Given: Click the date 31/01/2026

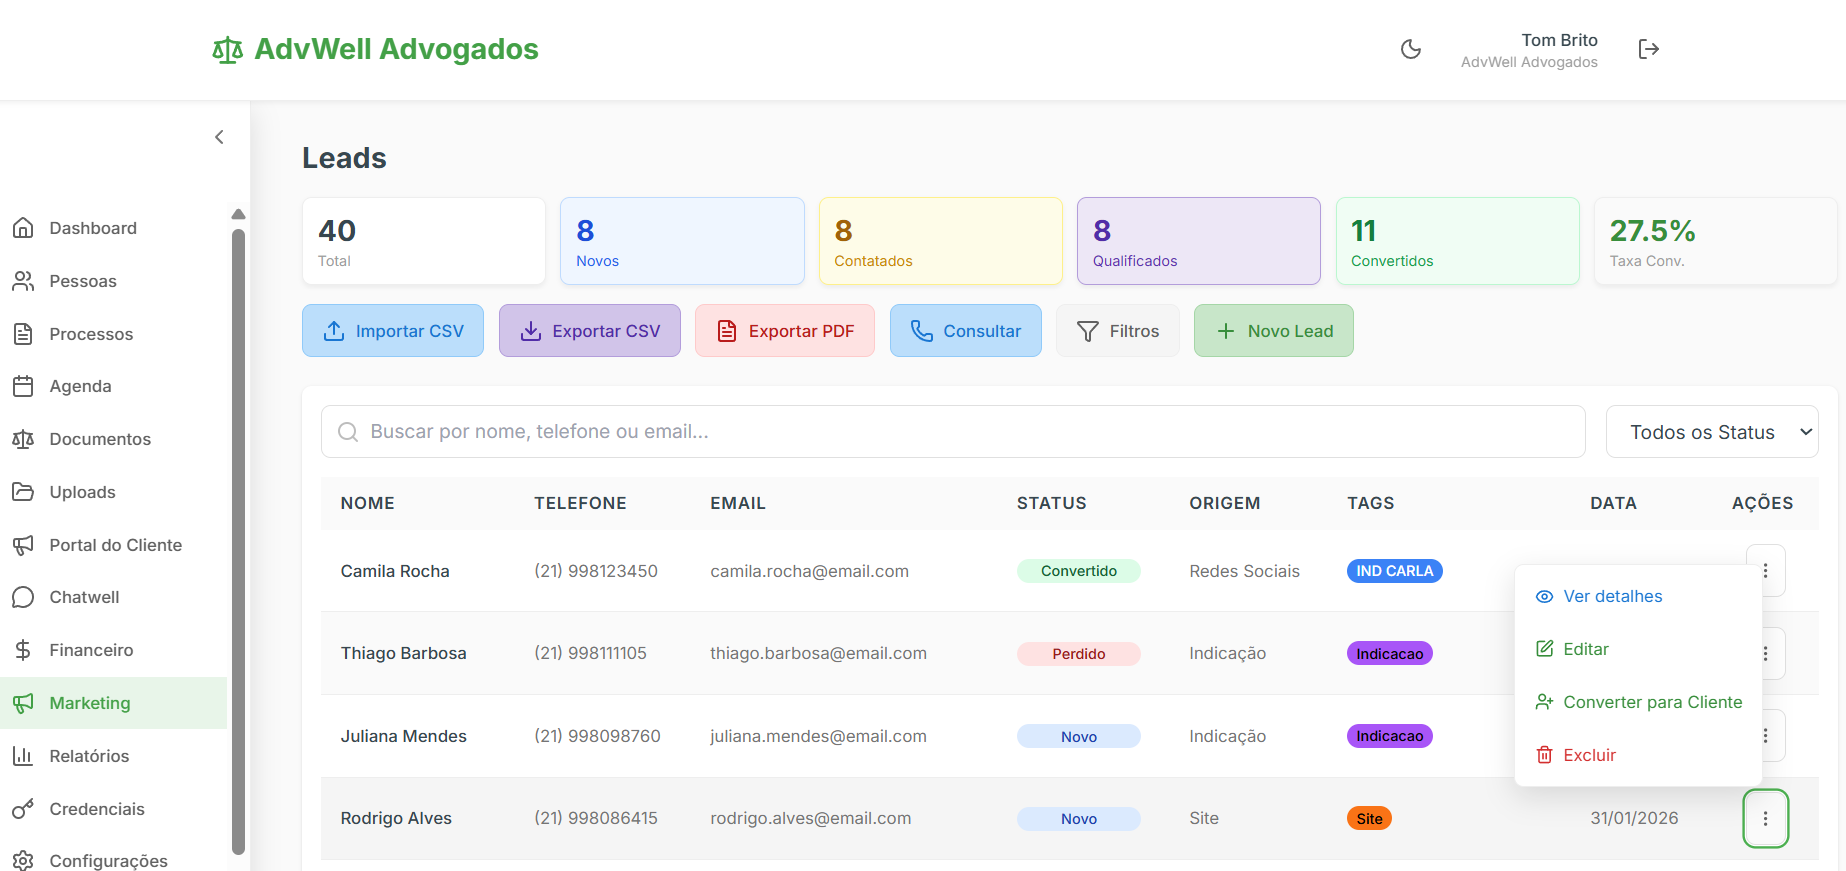Looking at the screenshot, I should click(1635, 818).
